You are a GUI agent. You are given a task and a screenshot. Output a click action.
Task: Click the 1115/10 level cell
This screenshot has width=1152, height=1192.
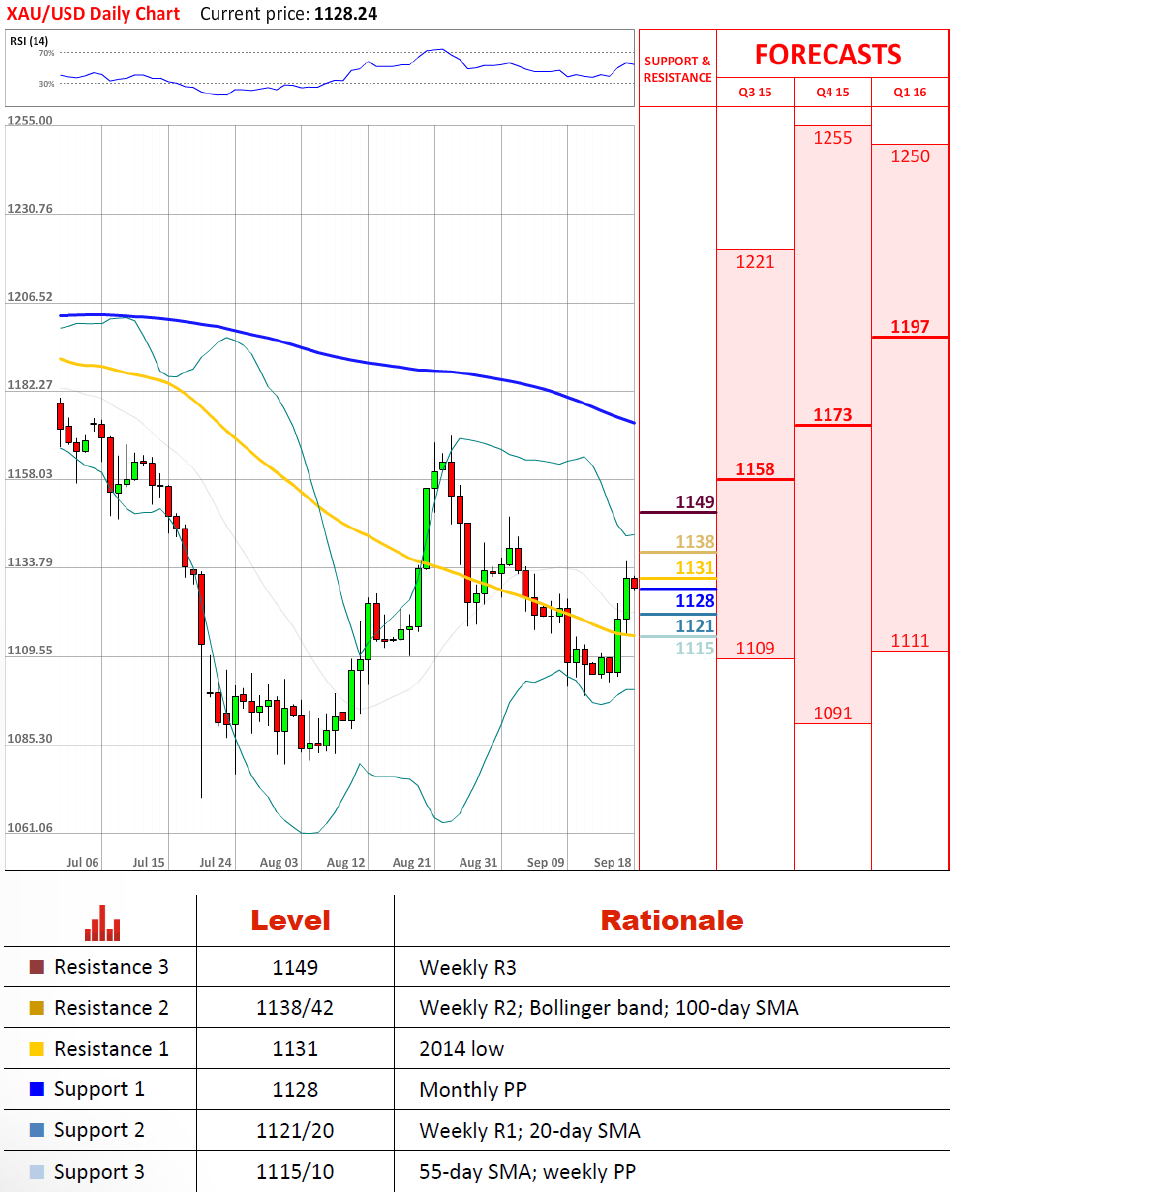[x=295, y=1171]
